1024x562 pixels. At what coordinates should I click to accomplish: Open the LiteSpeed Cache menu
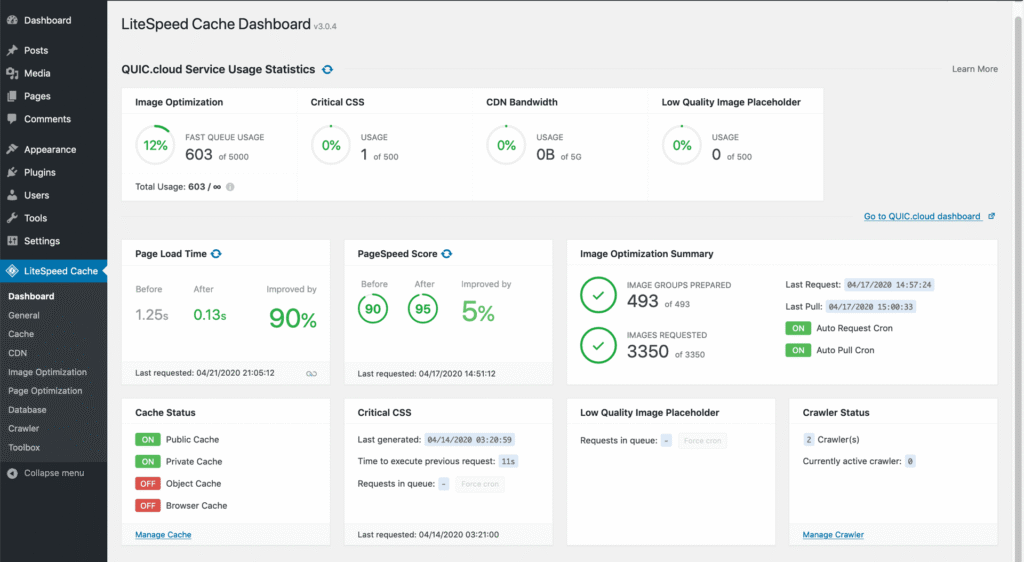point(54,270)
